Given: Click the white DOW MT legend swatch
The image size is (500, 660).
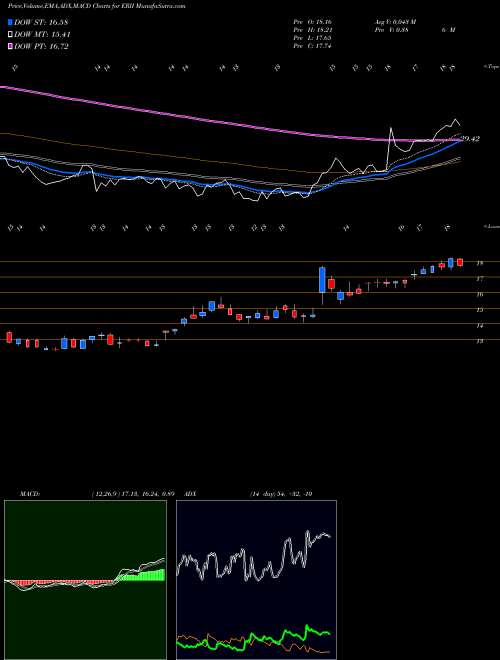Looking at the screenshot, I should pyautogui.click(x=11, y=35).
